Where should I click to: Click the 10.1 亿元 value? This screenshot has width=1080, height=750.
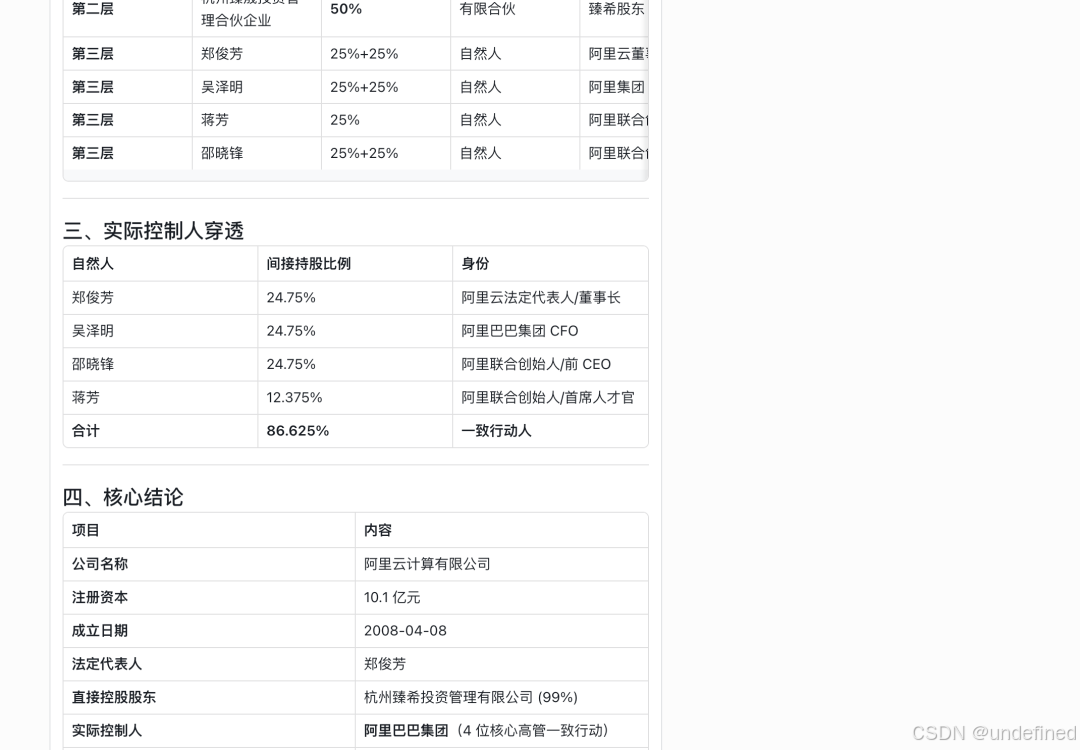coord(392,597)
